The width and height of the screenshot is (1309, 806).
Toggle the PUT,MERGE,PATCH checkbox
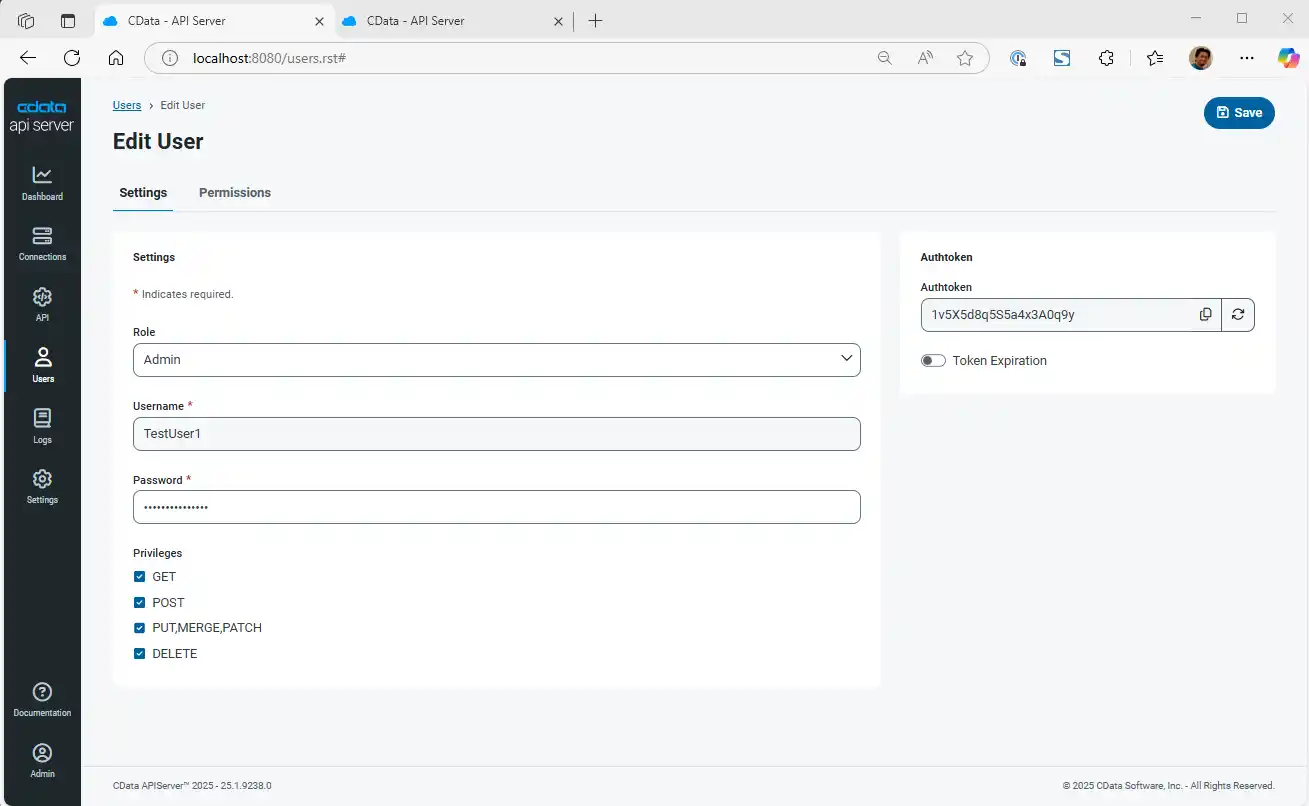point(140,628)
